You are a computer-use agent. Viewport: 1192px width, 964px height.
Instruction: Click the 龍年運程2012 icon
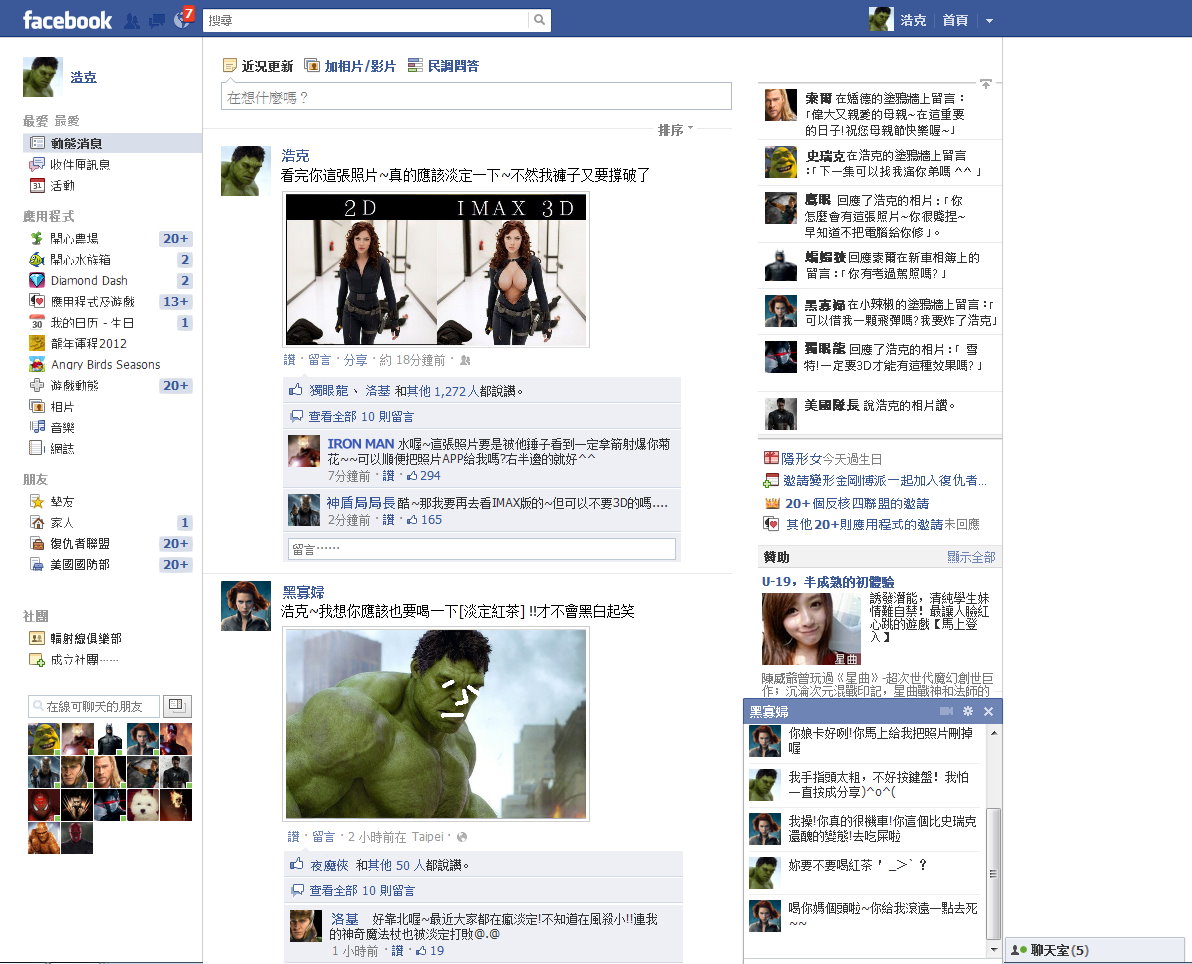(36, 344)
